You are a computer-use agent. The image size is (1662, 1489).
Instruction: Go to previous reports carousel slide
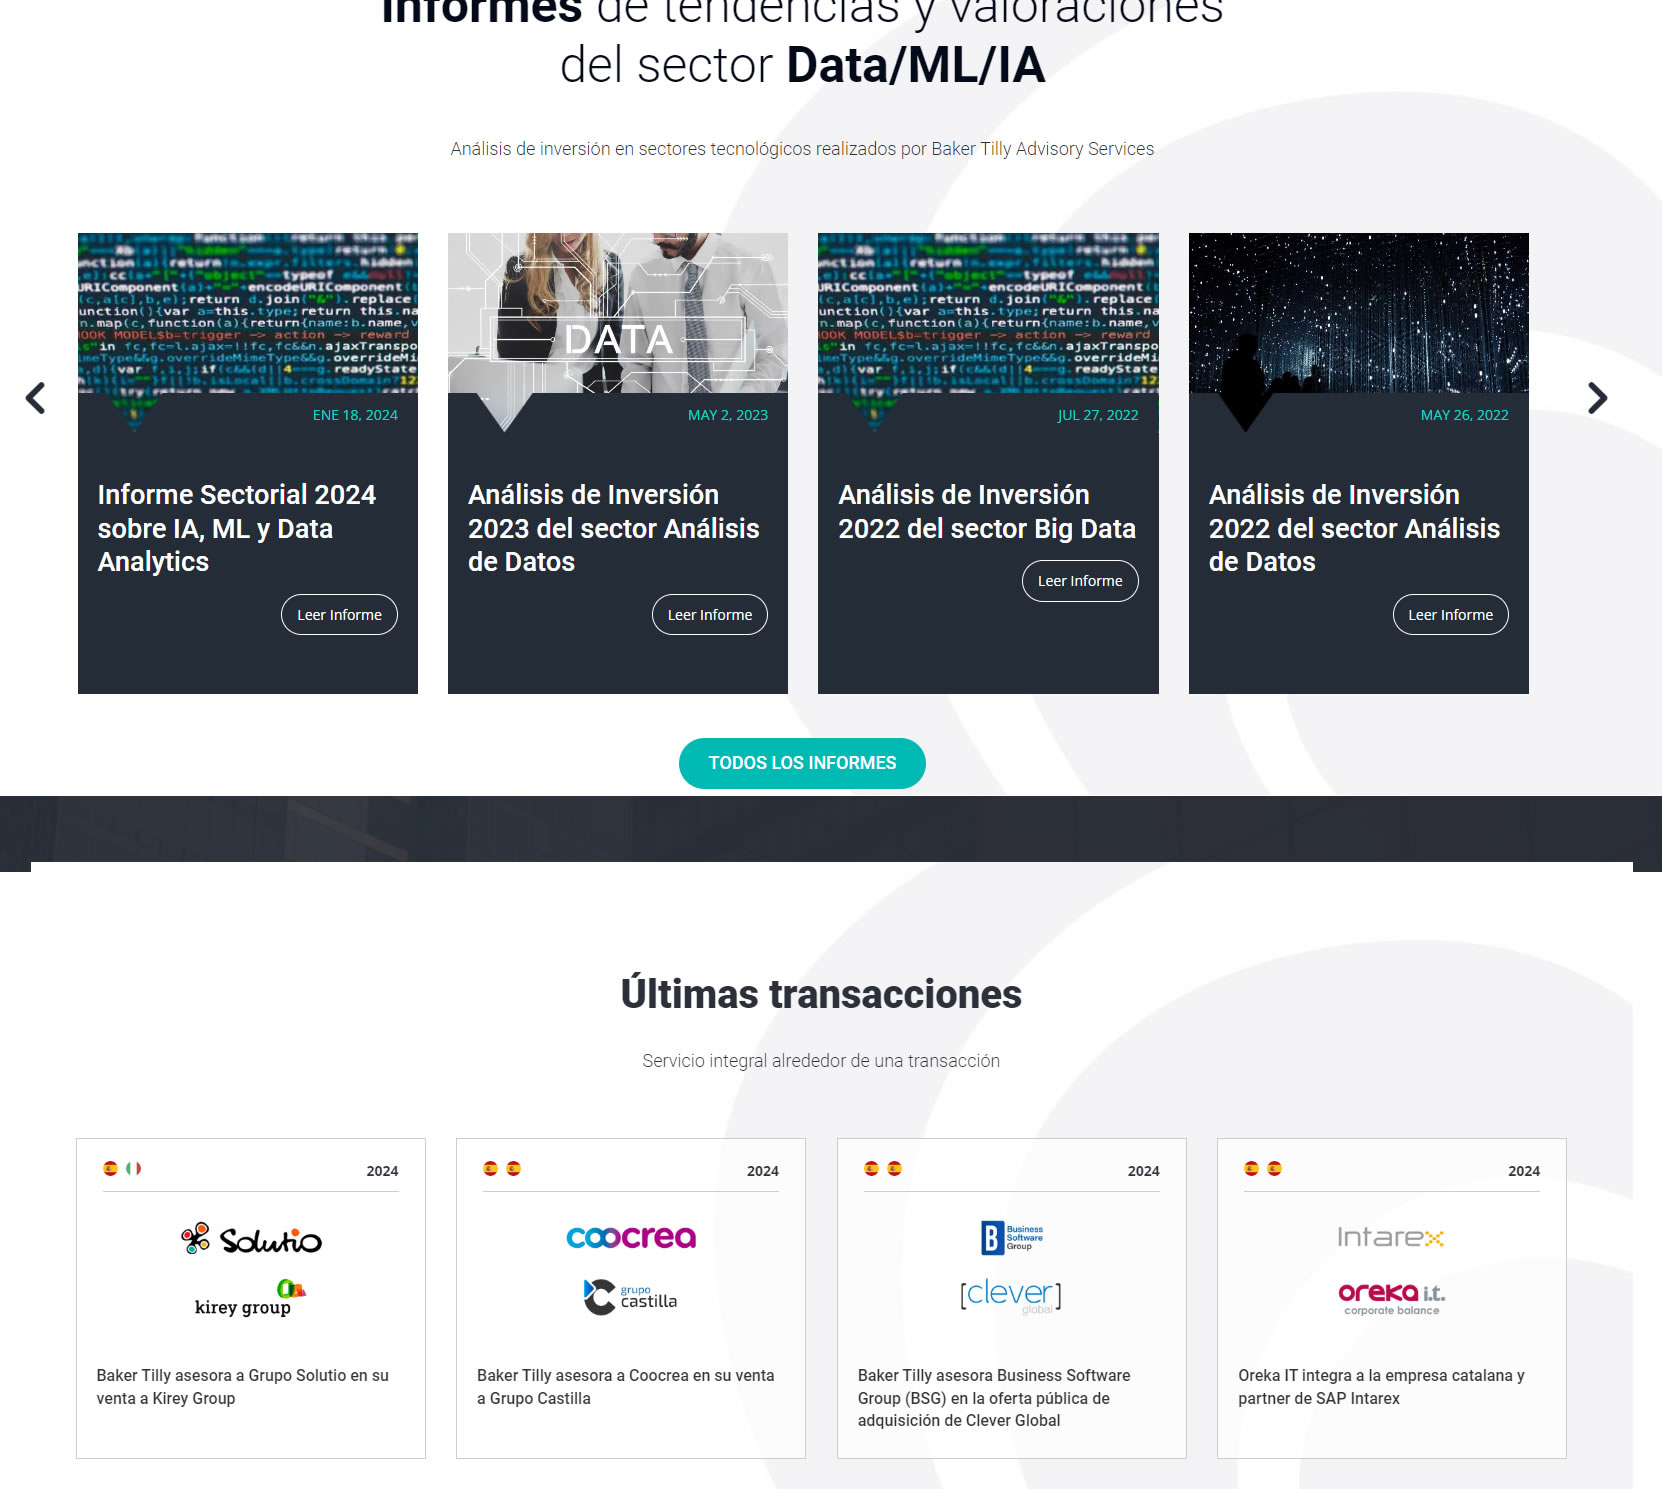coord(36,398)
